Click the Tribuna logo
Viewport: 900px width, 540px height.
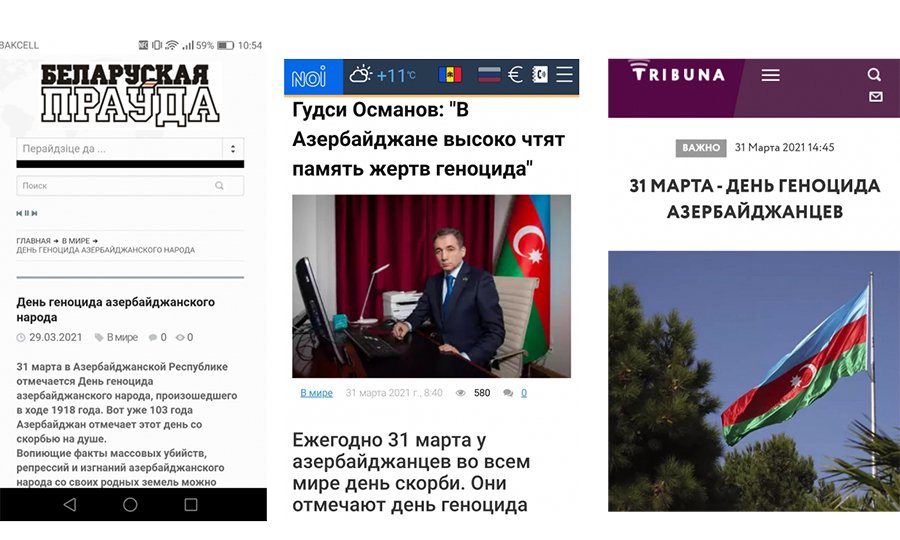coord(677,72)
